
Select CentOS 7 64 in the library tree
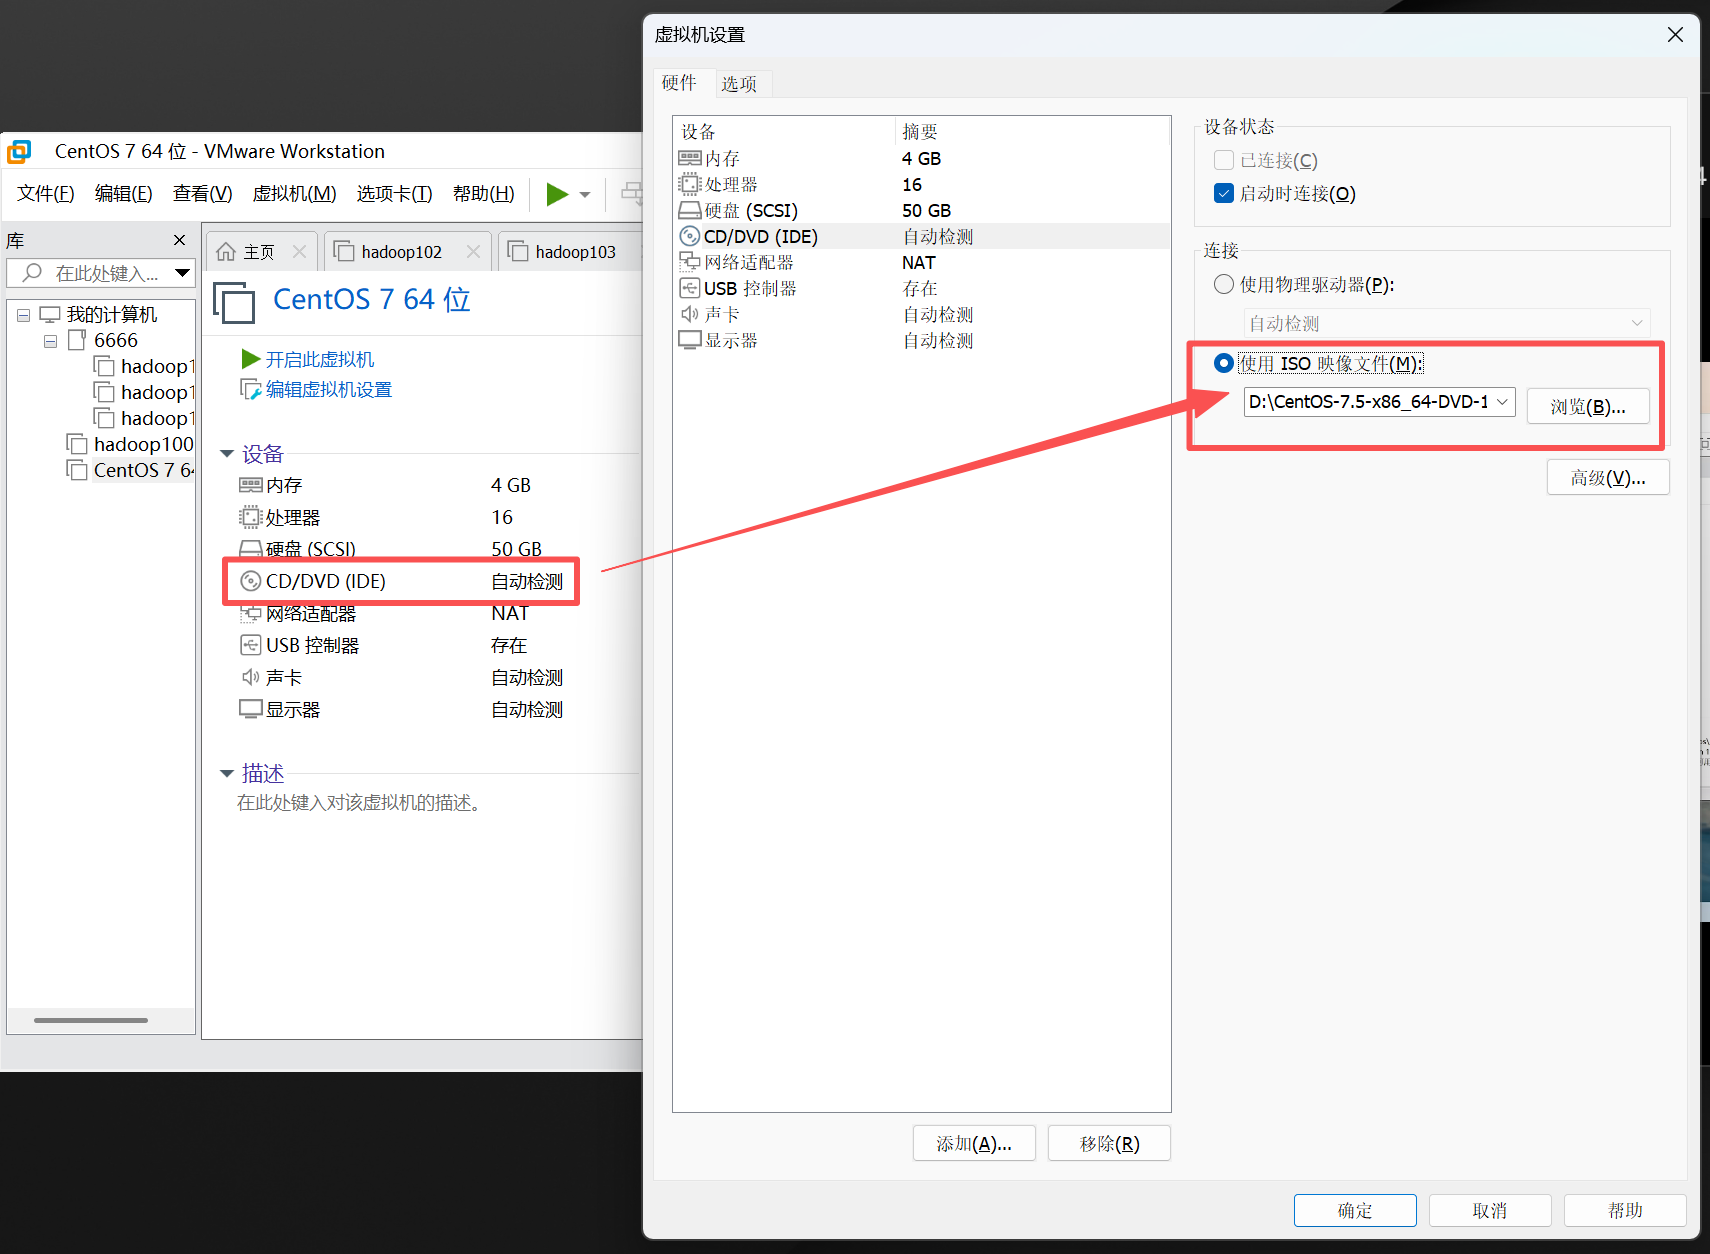pyautogui.click(x=143, y=470)
